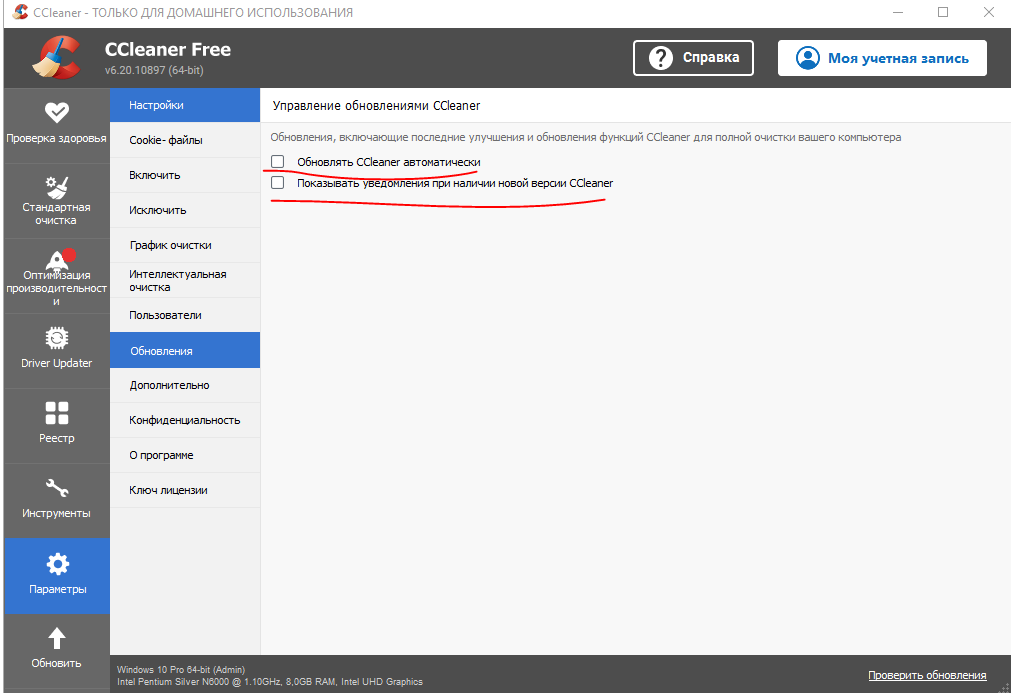
Task: Click version text v6.20.10897 (64-bit)
Action: click(x=154, y=70)
